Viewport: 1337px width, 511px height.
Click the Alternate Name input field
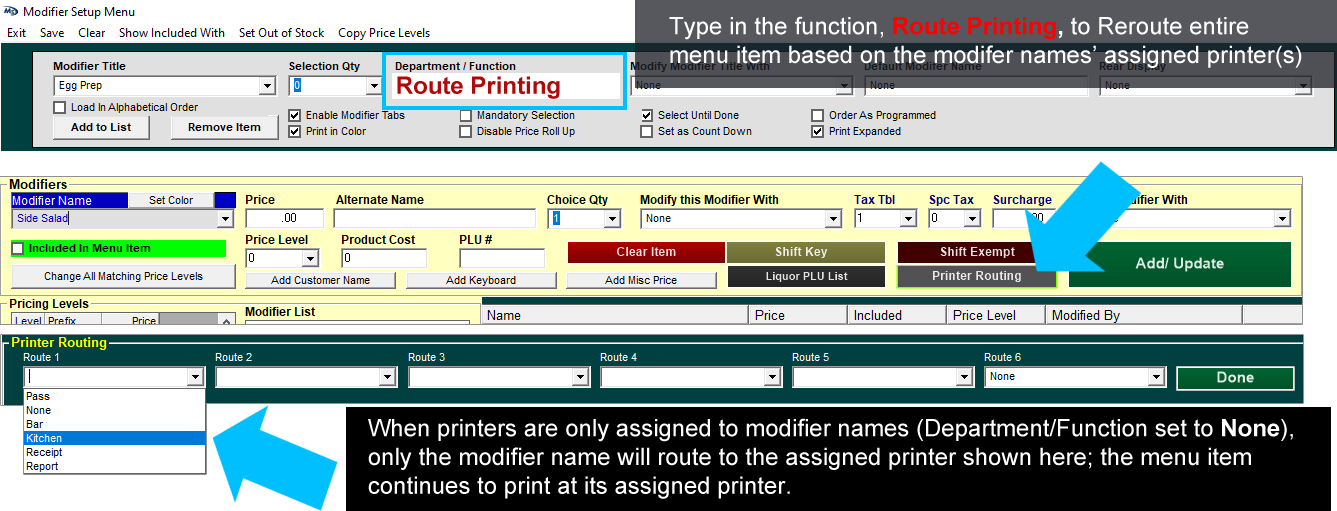click(434, 218)
